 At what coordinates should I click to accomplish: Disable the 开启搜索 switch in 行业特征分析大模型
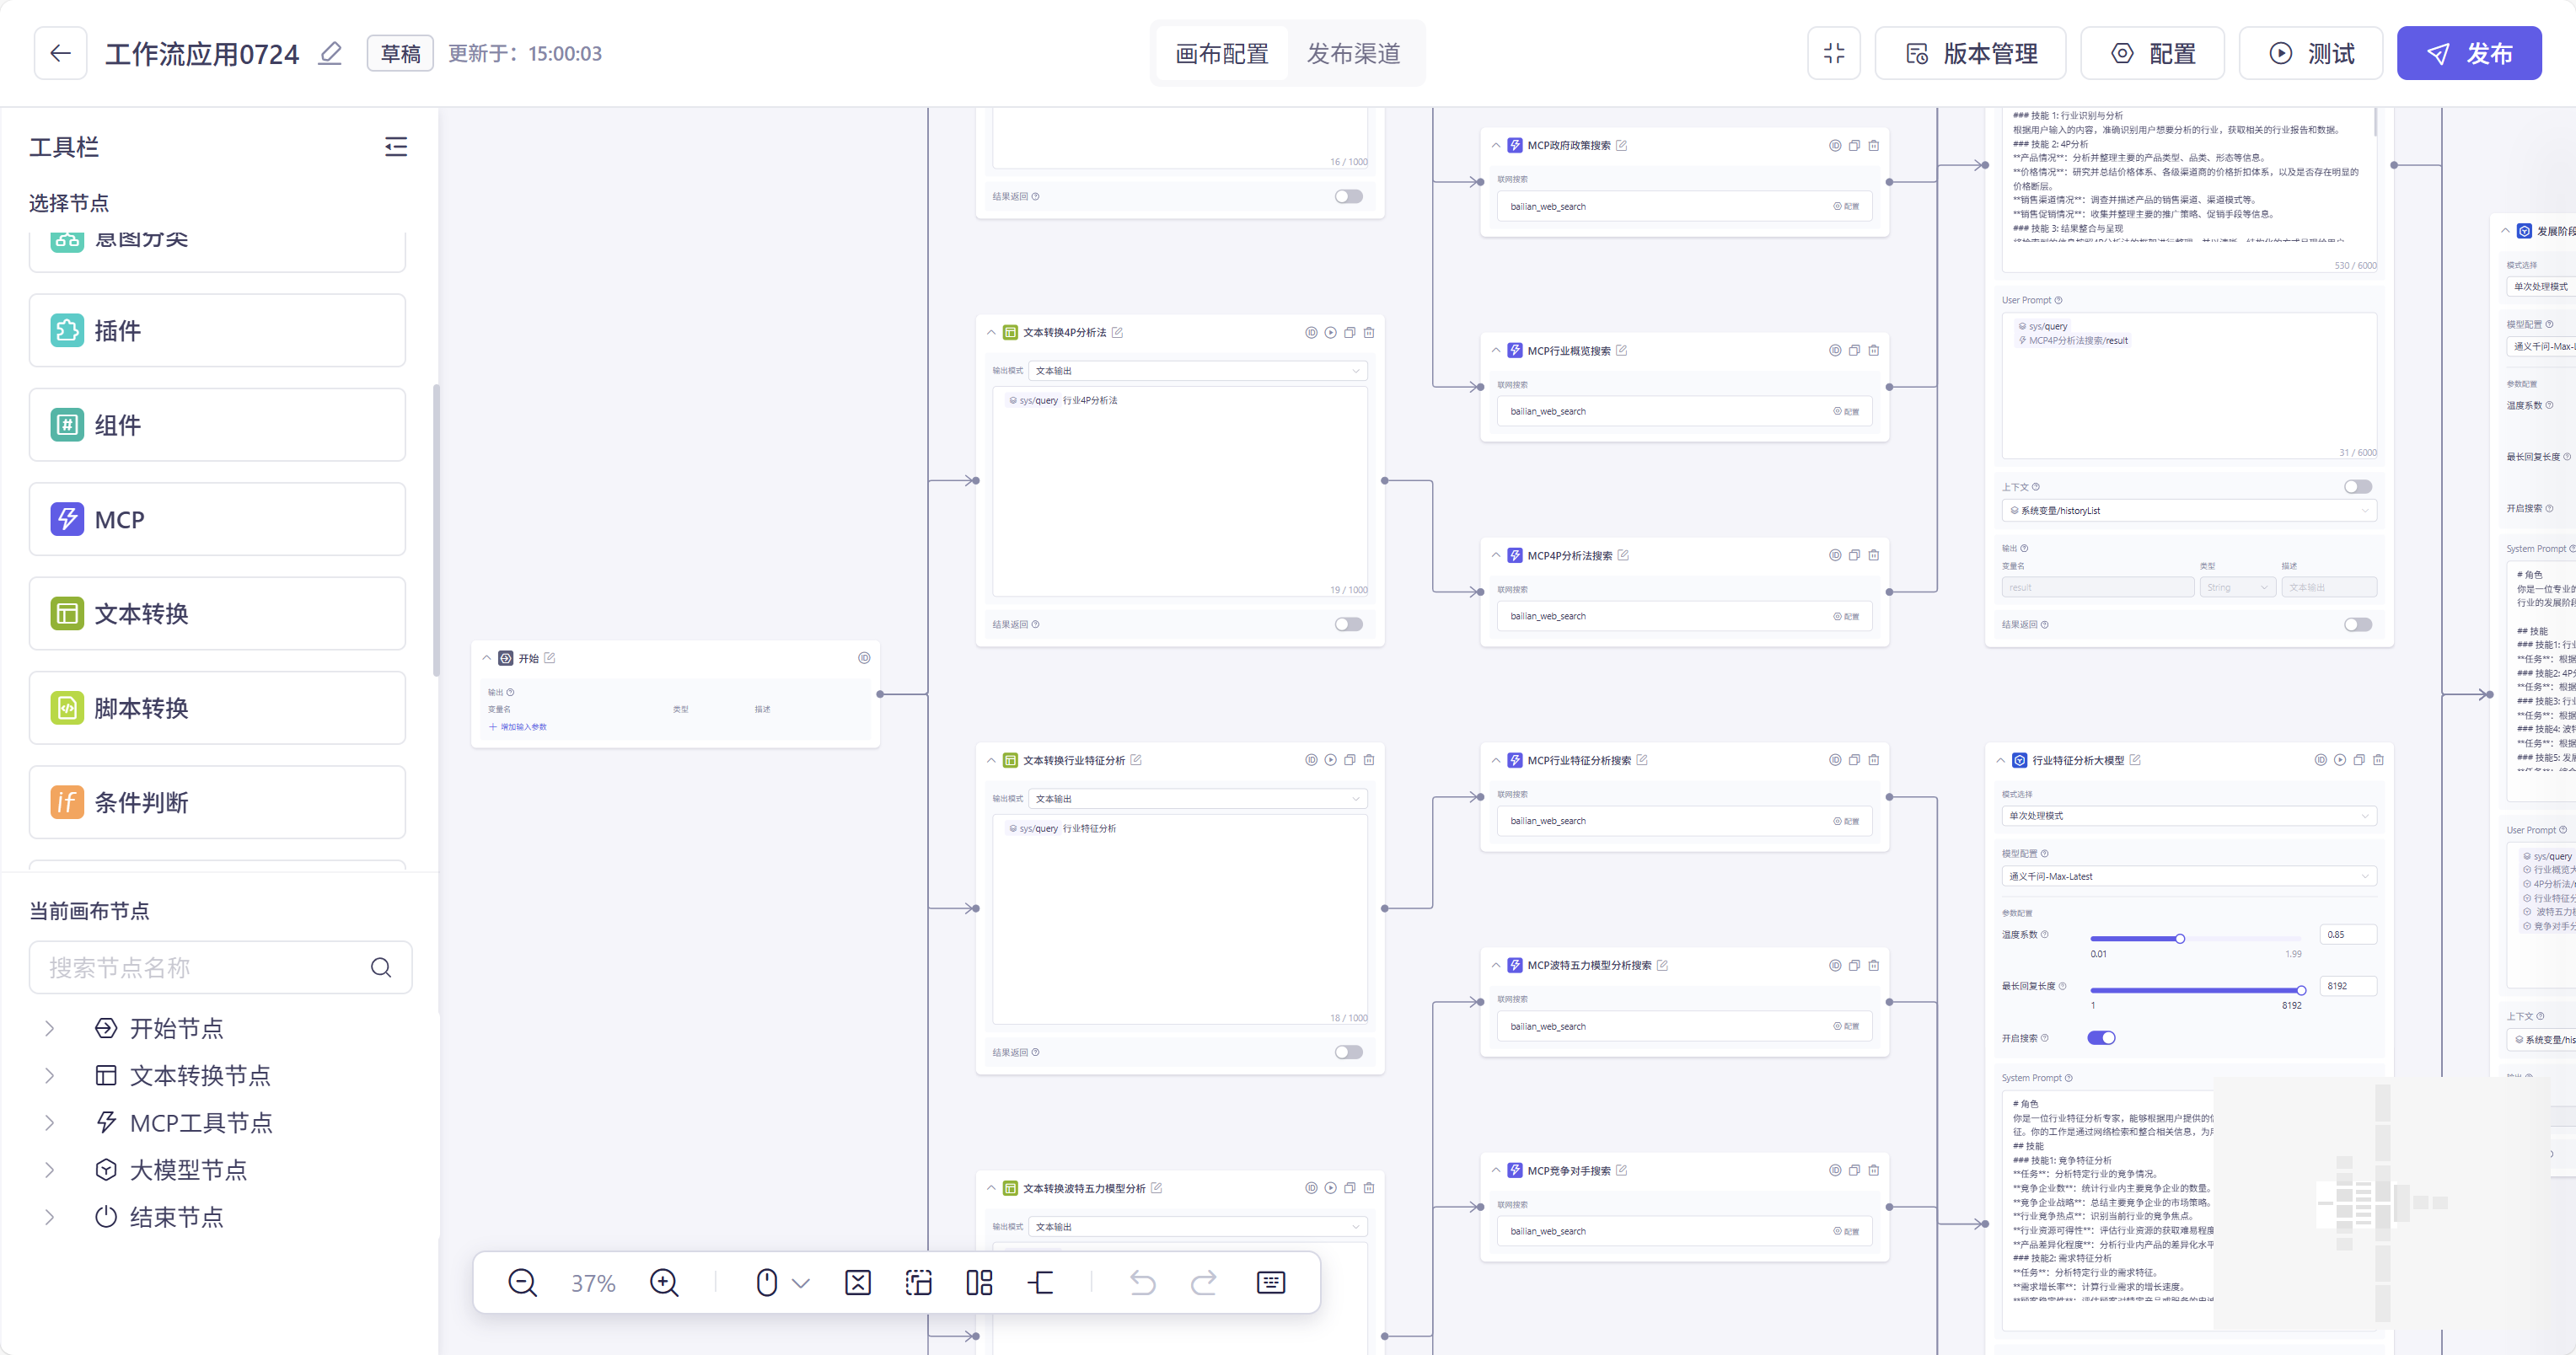point(2101,1038)
